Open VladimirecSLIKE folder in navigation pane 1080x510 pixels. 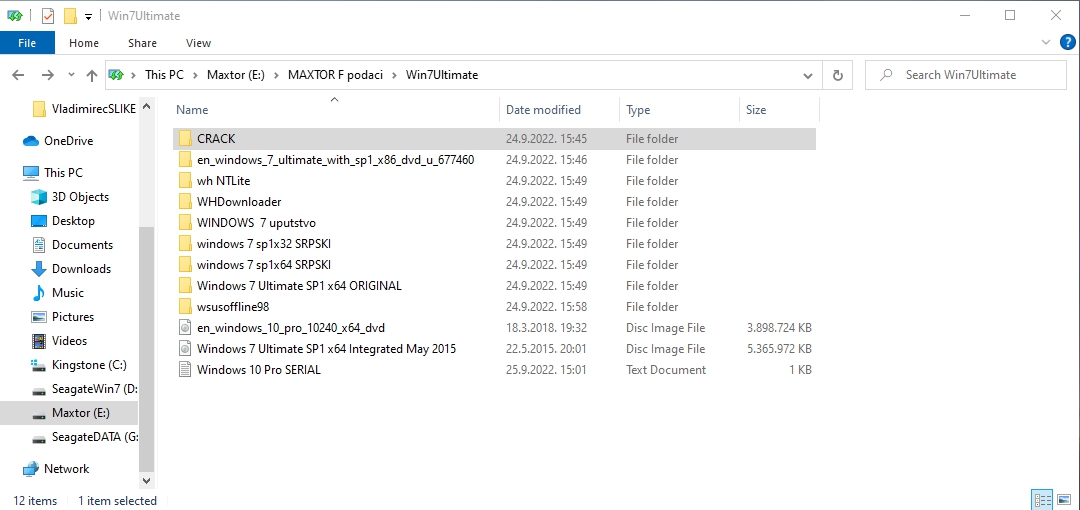click(x=93, y=108)
